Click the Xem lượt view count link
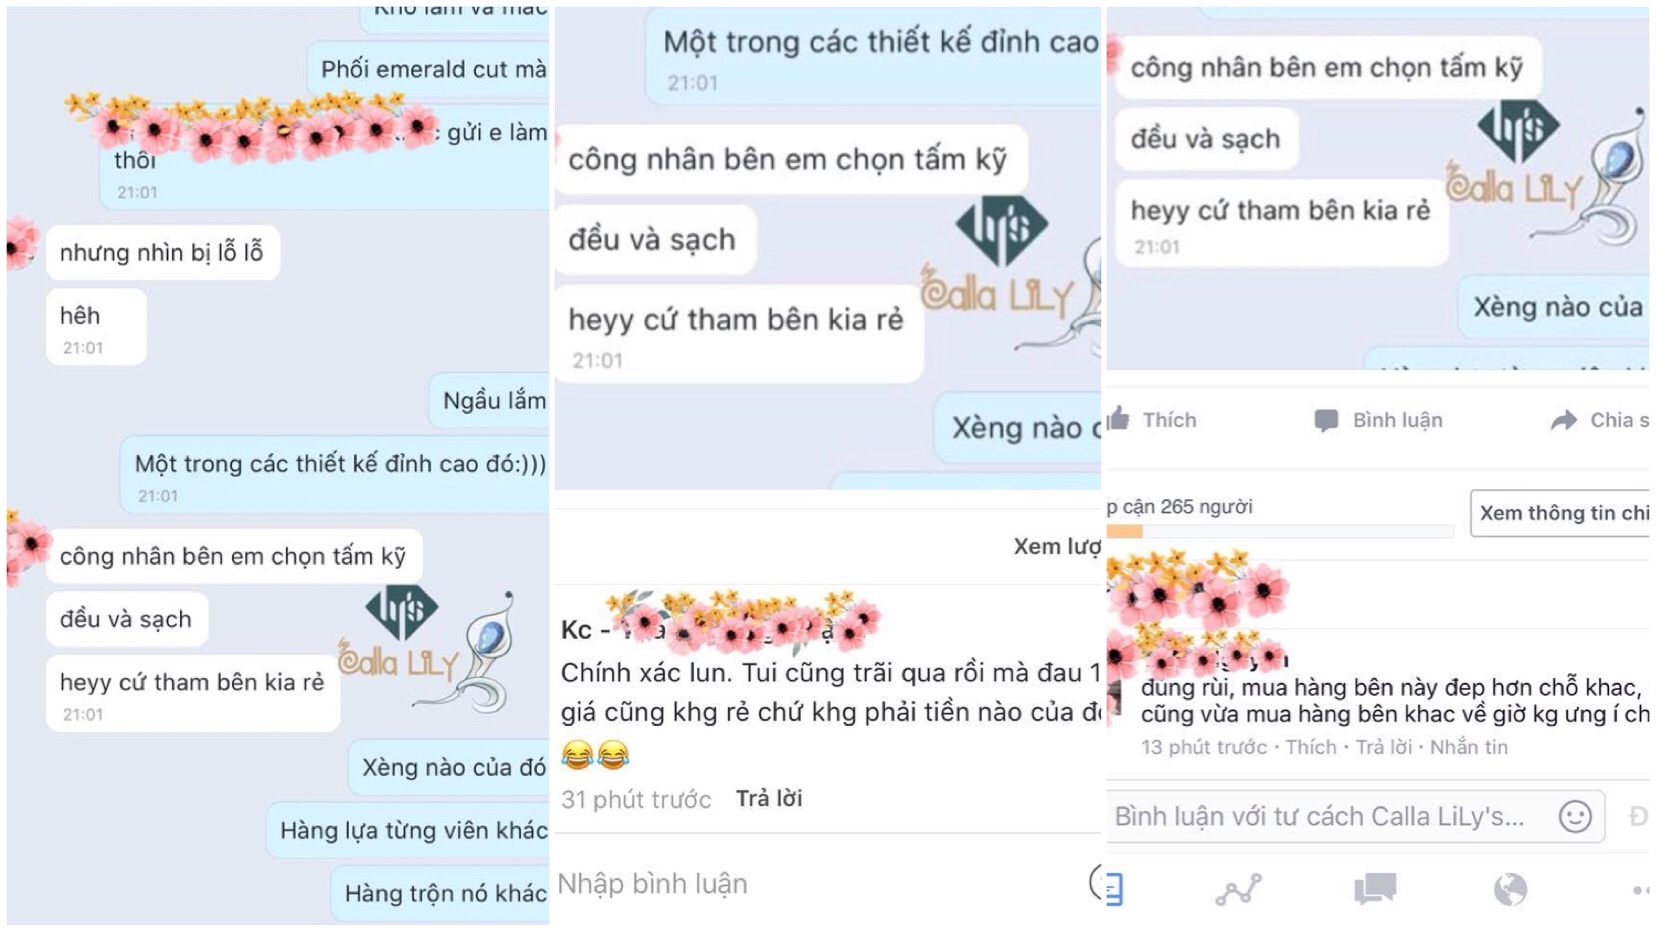1656x932 pixels. [1056, 546]
